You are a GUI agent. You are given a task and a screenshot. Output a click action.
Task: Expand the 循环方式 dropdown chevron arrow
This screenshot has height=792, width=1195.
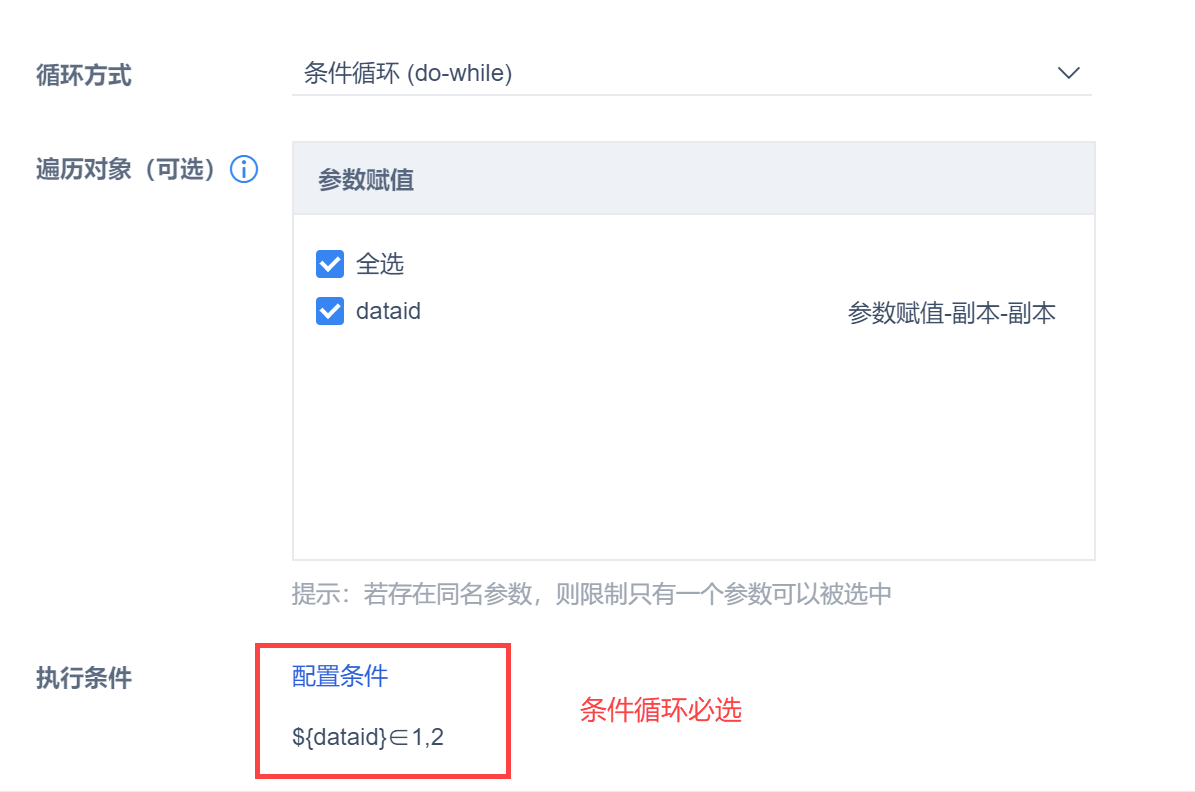pyautogui.click(x=1069, y=73)
